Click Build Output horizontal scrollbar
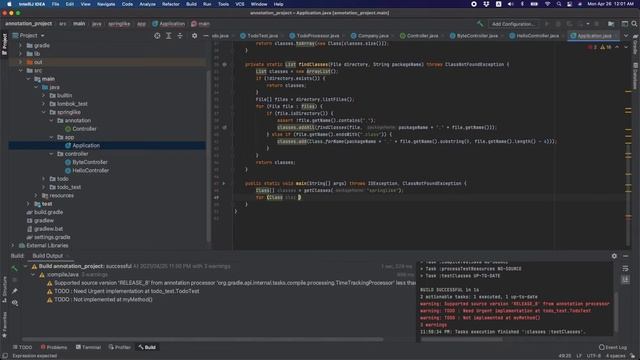Viewport: 640px width, 360px height. [x=202, y=339]
